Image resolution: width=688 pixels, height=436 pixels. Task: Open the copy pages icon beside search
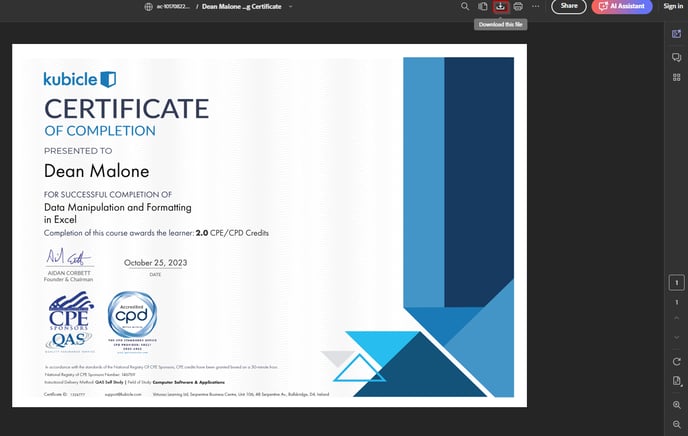[x=483, y=6]
